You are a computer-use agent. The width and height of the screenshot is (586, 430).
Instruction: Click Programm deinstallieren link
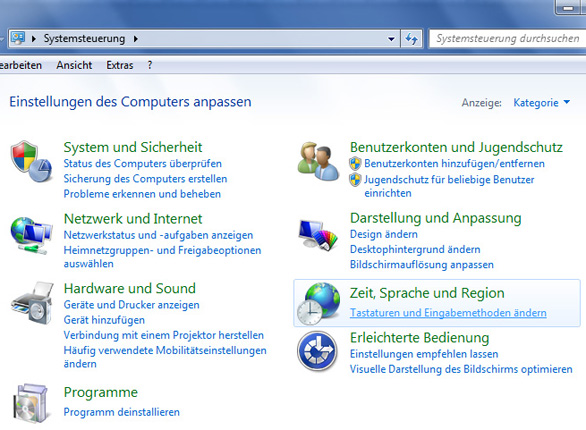pyautogui.click(x=121, y=412)
